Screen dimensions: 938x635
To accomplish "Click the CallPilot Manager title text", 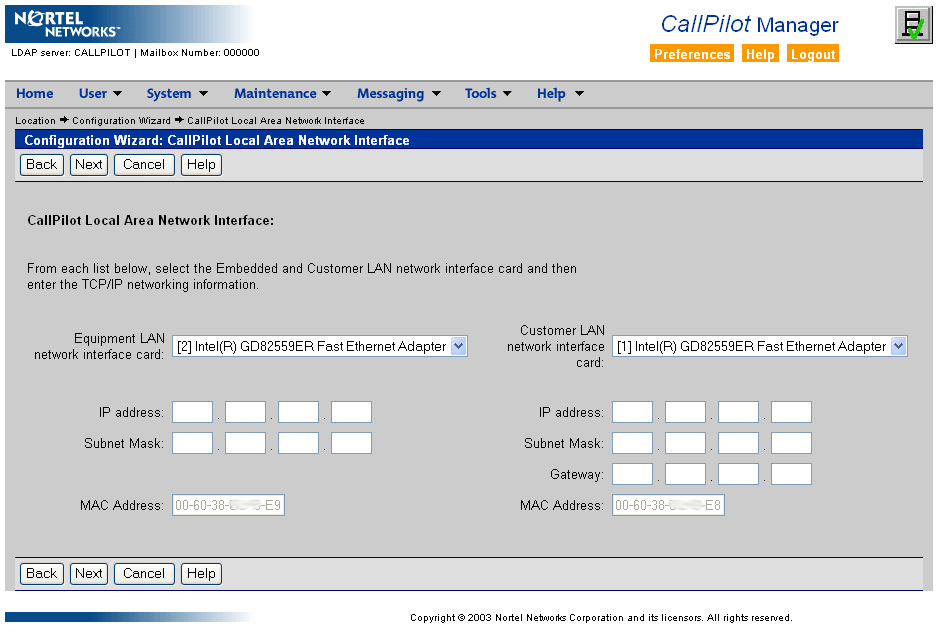I will [x=750, y=25].
